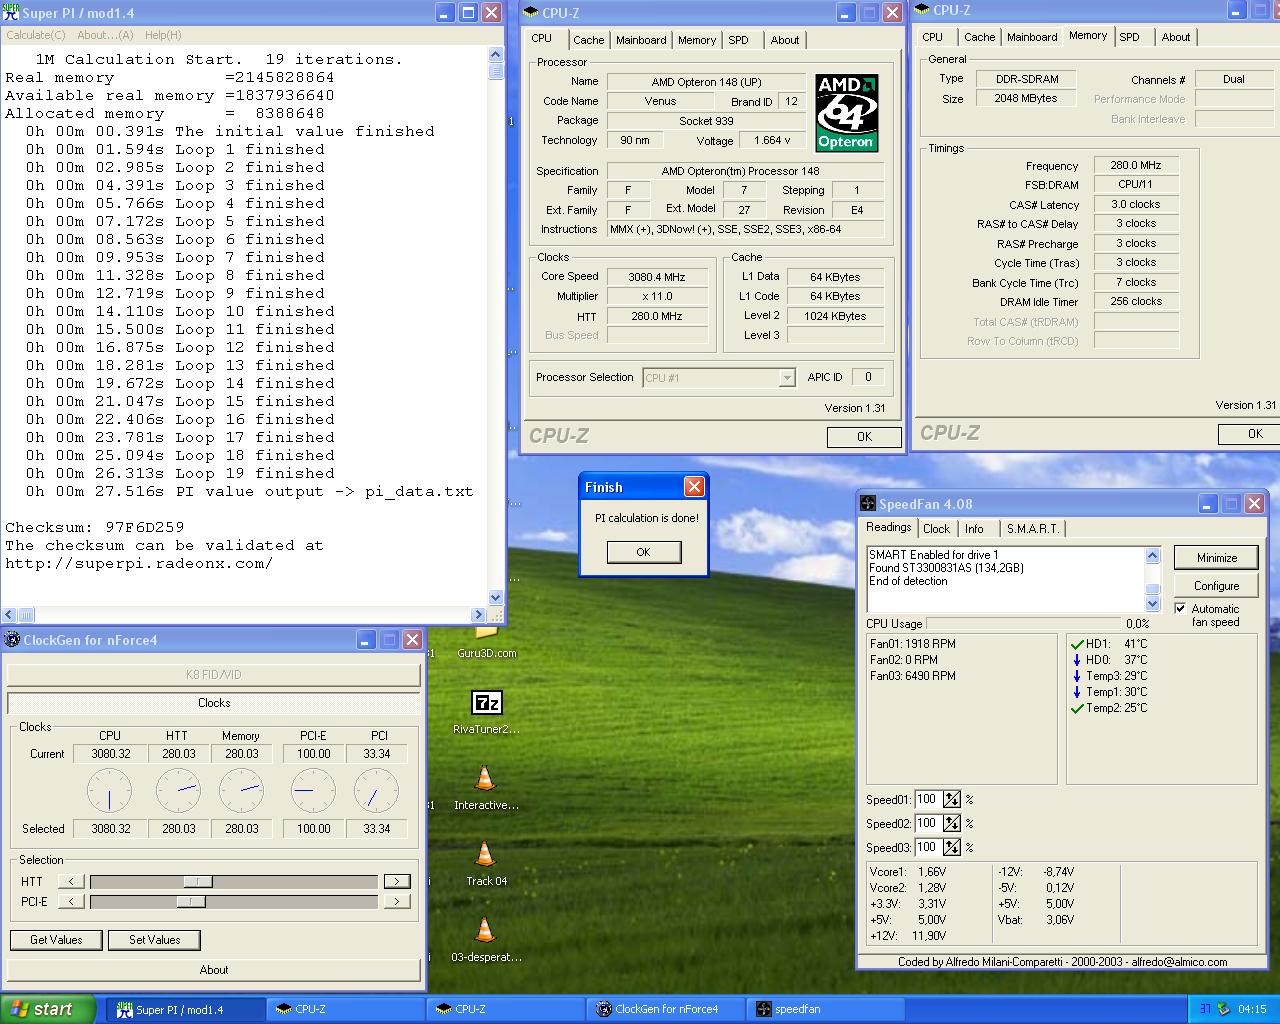This screenshot has width=1280, height=1024.
Task: Click the Super PI title bar icon
Action: pyautogui.click(x=12, y=13)
